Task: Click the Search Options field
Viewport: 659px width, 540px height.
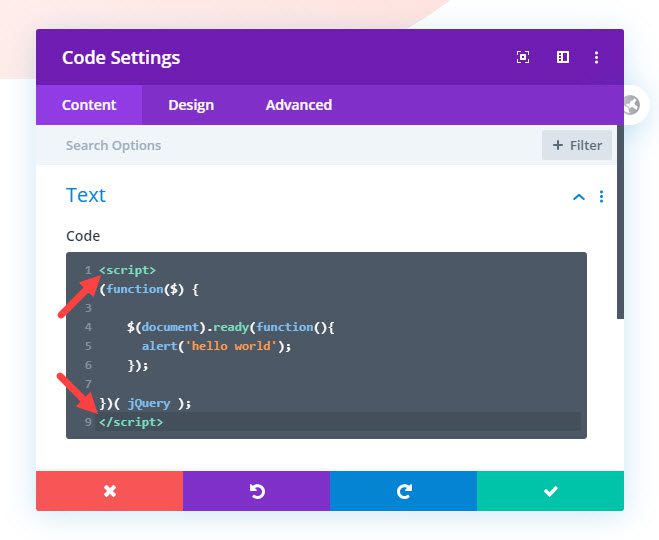Action: [x=290, y=145]
